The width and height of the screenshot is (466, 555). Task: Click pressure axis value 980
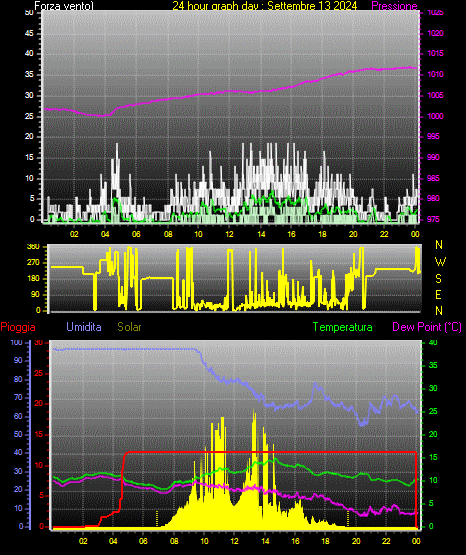(433, 198)
